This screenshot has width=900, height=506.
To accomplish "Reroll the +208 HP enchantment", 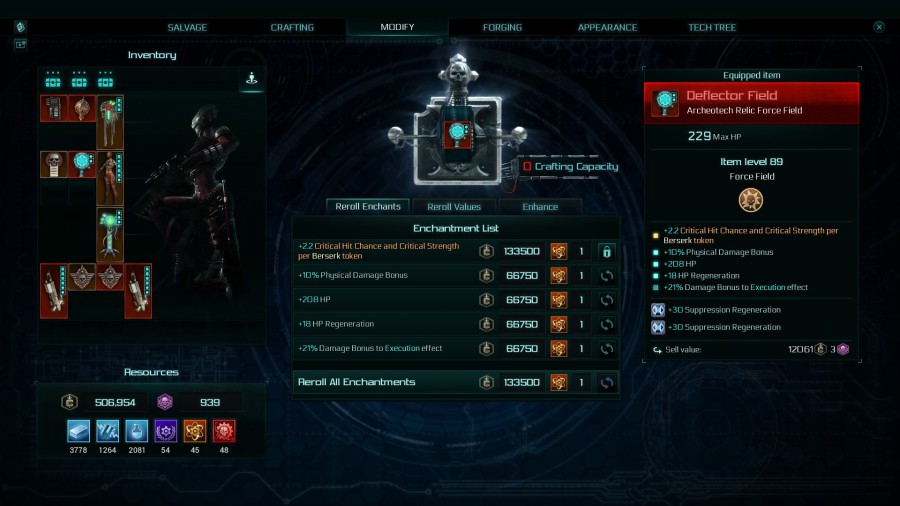I will [606, 300].
